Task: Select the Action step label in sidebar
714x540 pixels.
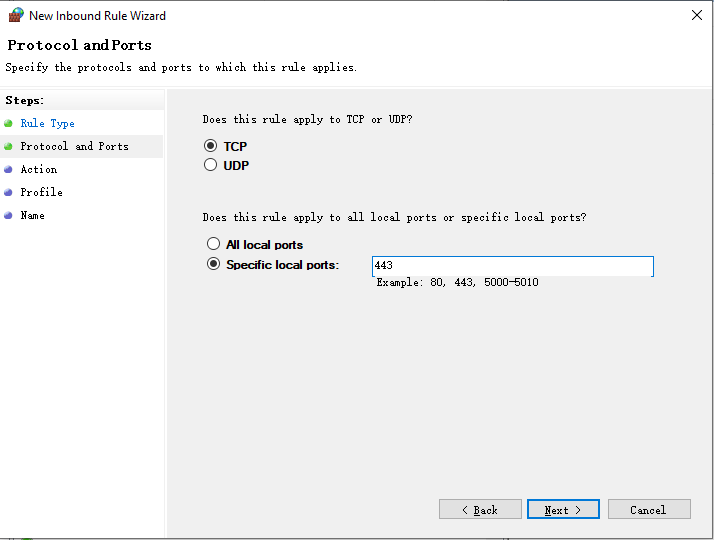Action: (39, 169)
